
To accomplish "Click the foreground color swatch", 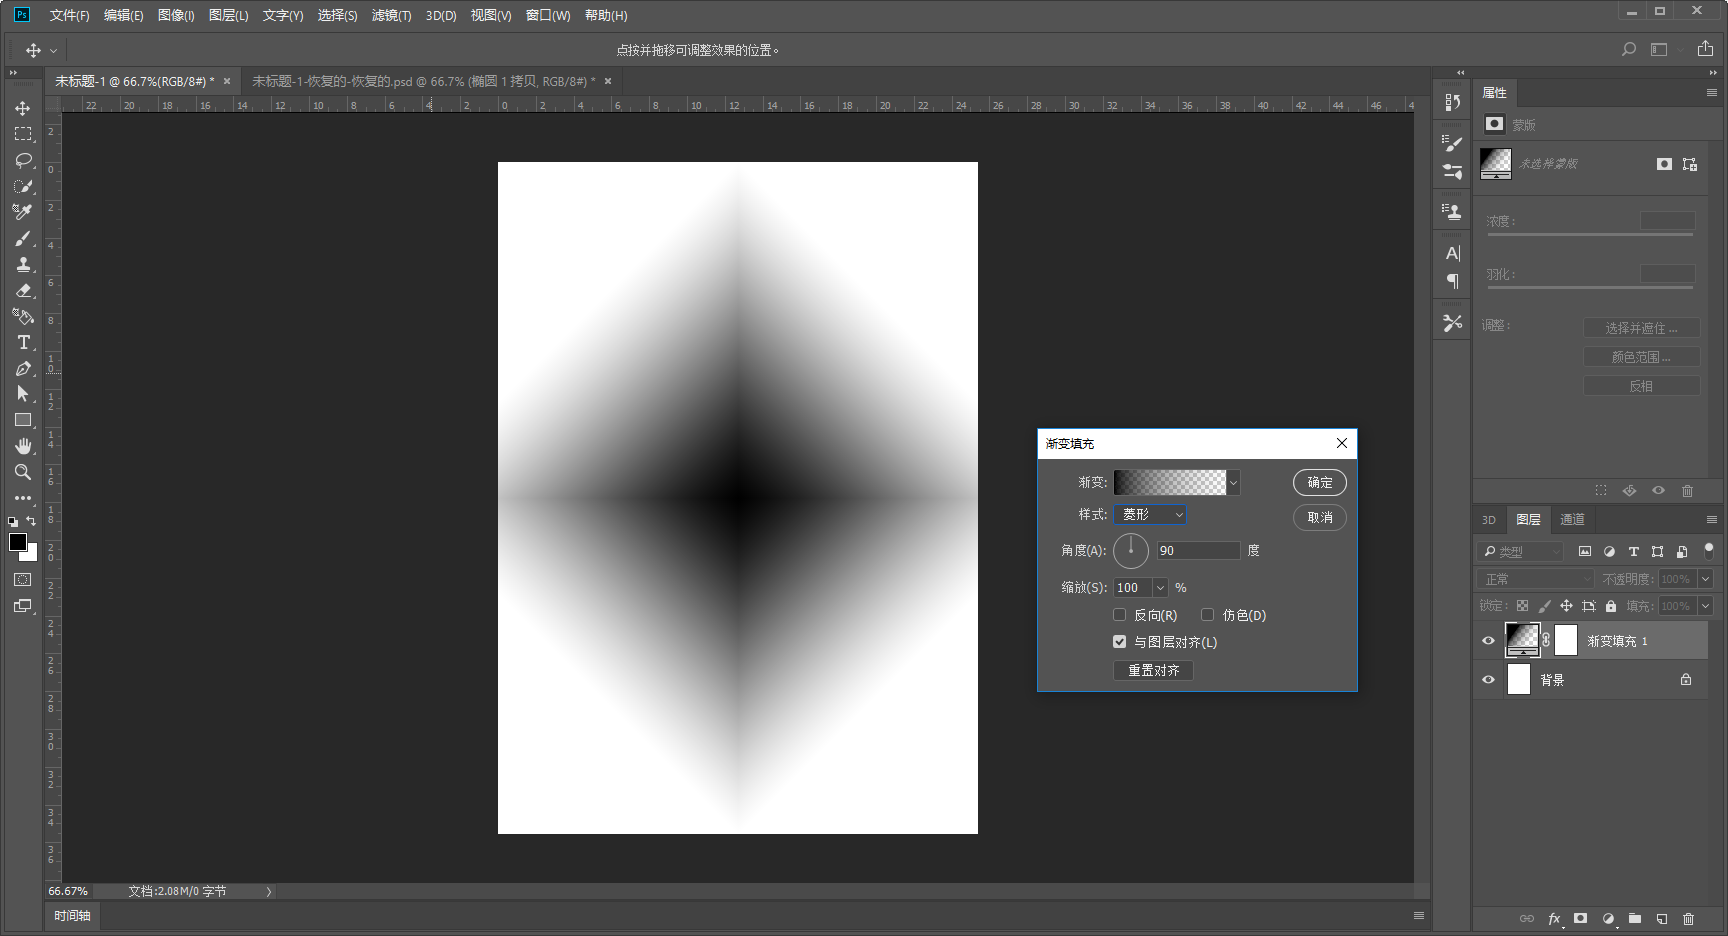I will coord(17,542).
